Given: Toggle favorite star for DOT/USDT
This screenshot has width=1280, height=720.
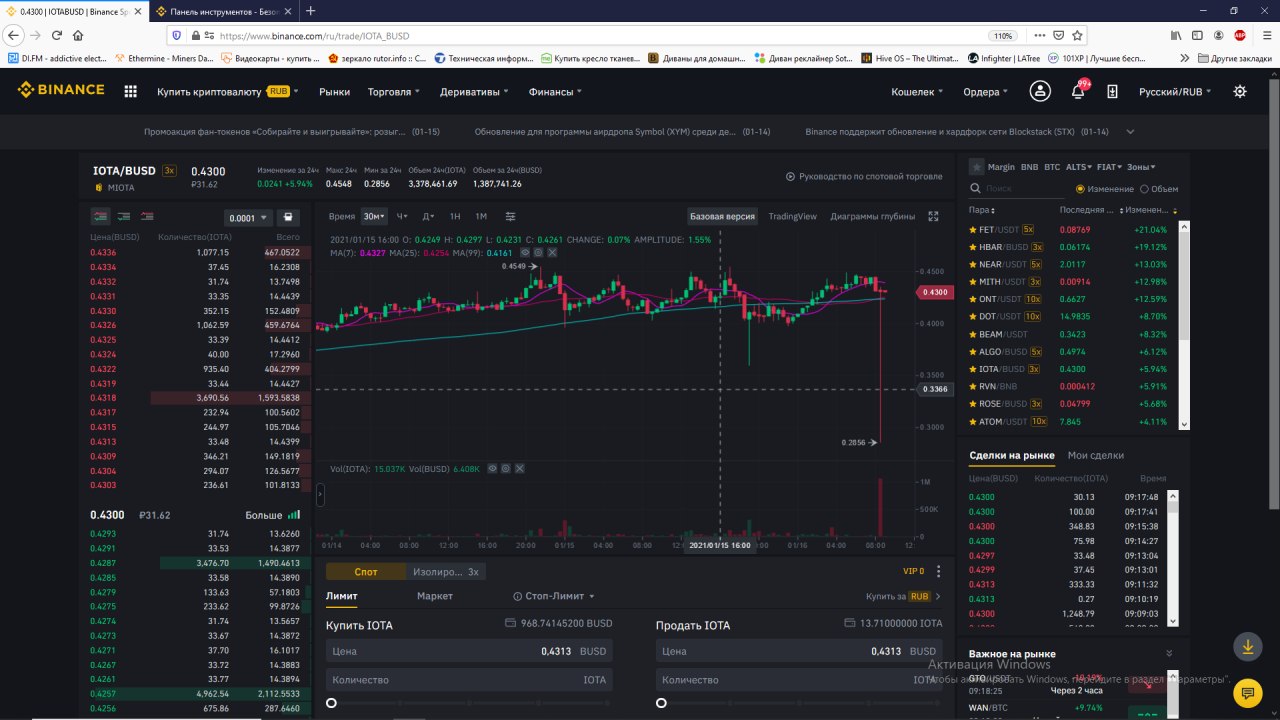Looking at the screenshot, I should coord(973,316).
